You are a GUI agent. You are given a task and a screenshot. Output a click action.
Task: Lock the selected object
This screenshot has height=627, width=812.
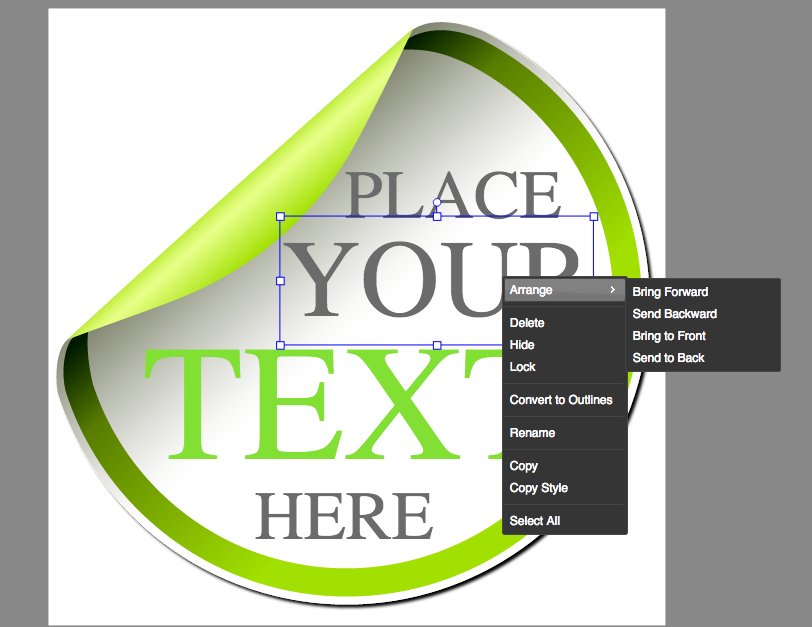tap(523, 367)
